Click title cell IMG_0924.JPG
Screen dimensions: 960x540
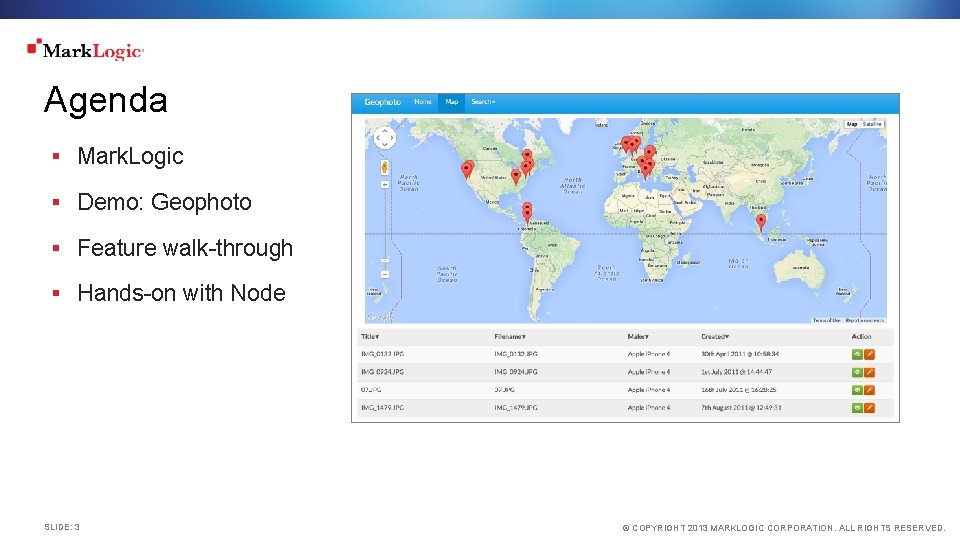382,372
